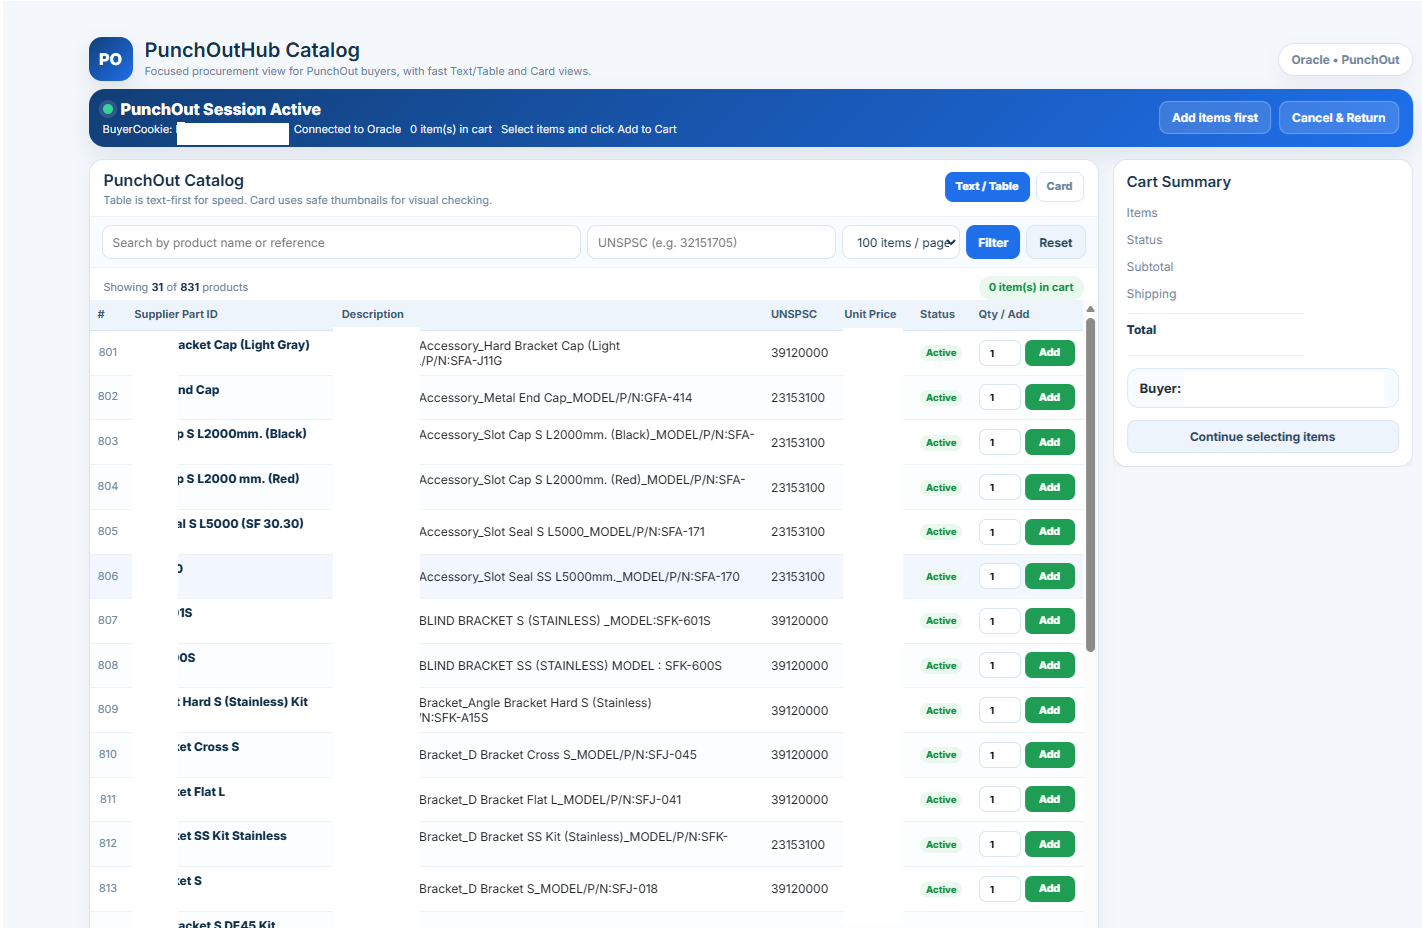Edit quantity field for item 803
Viewport: 1422px width, 940px height.
click(x=999, y=442)
